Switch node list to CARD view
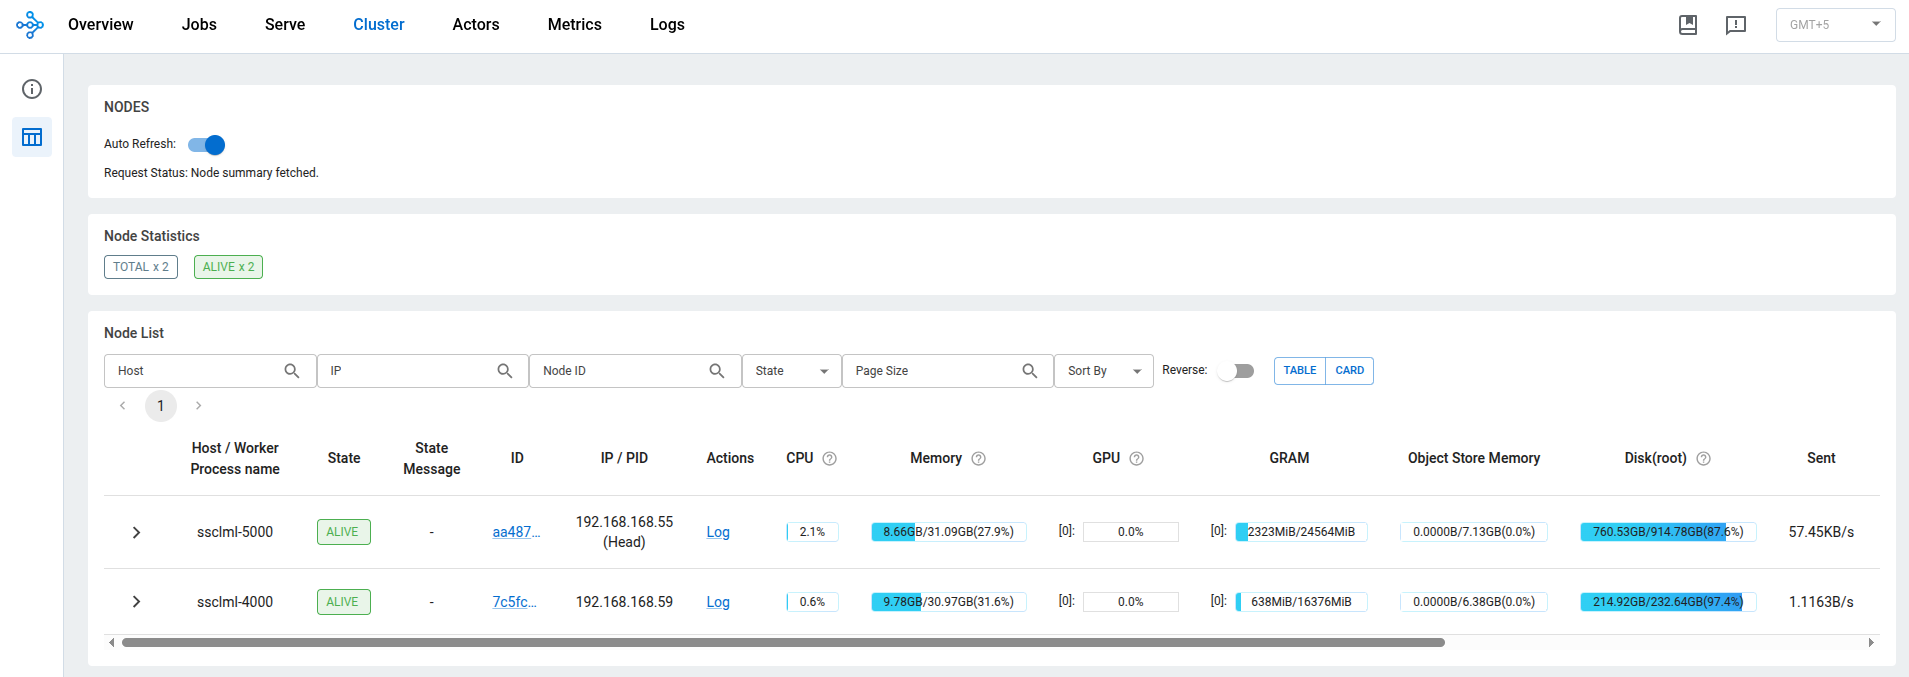The height and width of the screenshot is (677, 1909). 1349,371
